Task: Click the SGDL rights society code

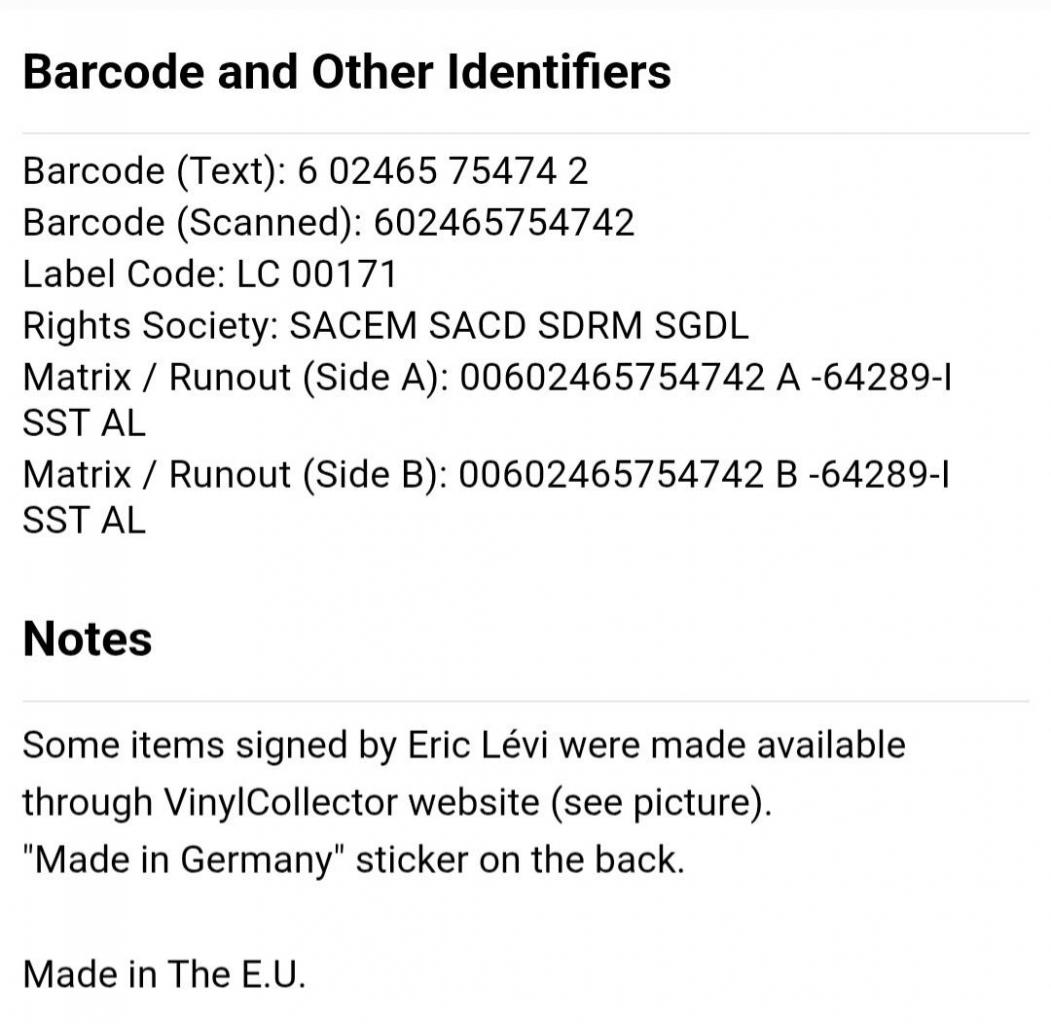Action: coord(701,326)
